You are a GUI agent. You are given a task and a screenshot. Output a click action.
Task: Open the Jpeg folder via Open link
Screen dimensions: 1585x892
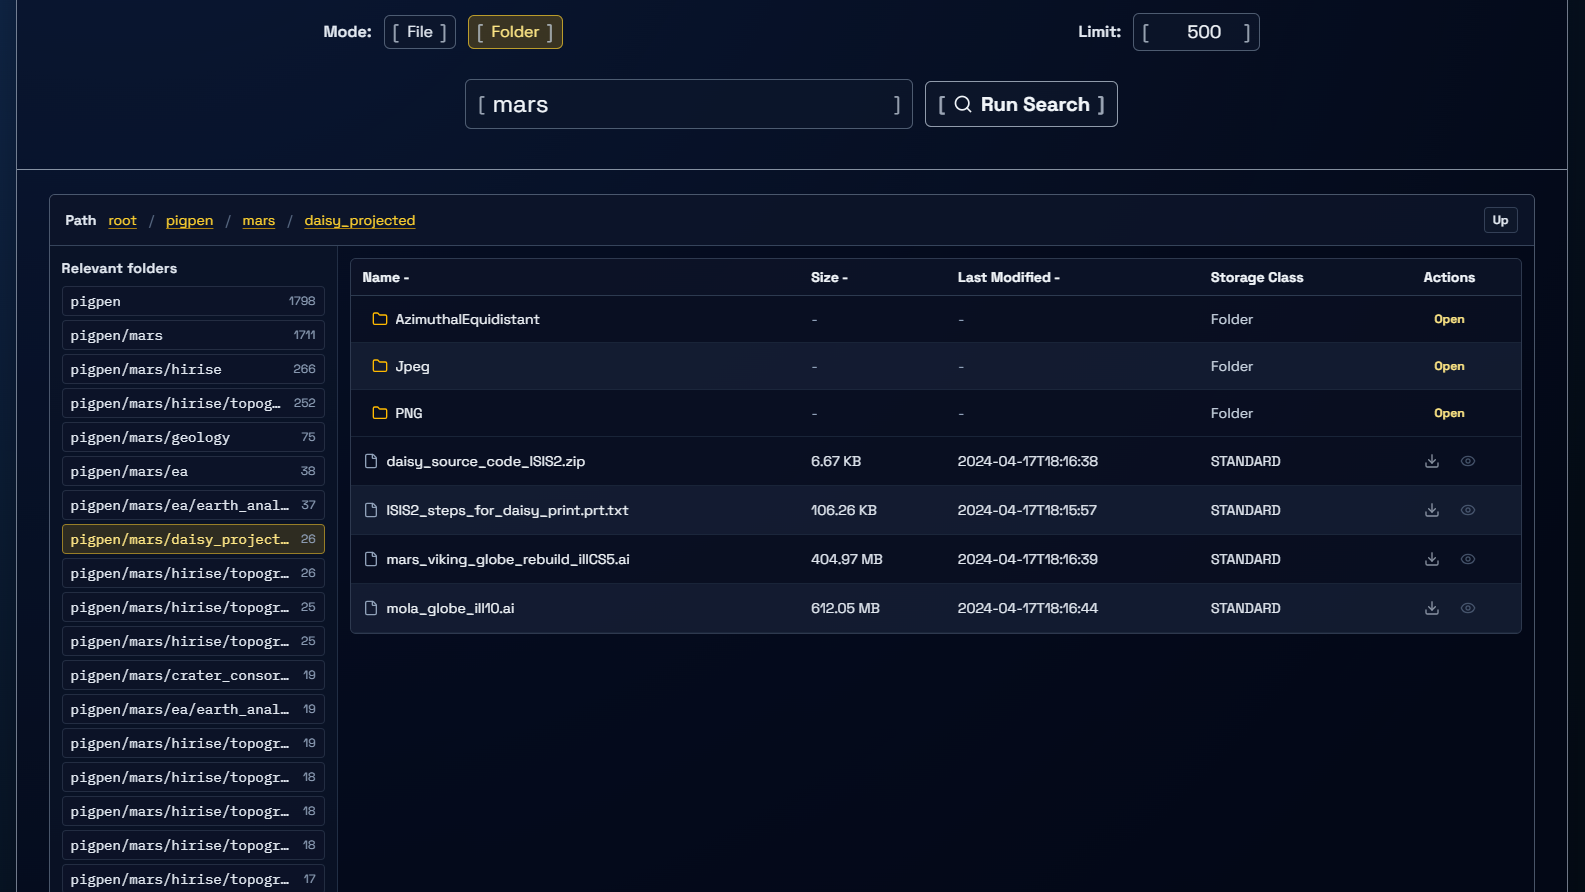pyautogui.click(x=1449, y=366)
